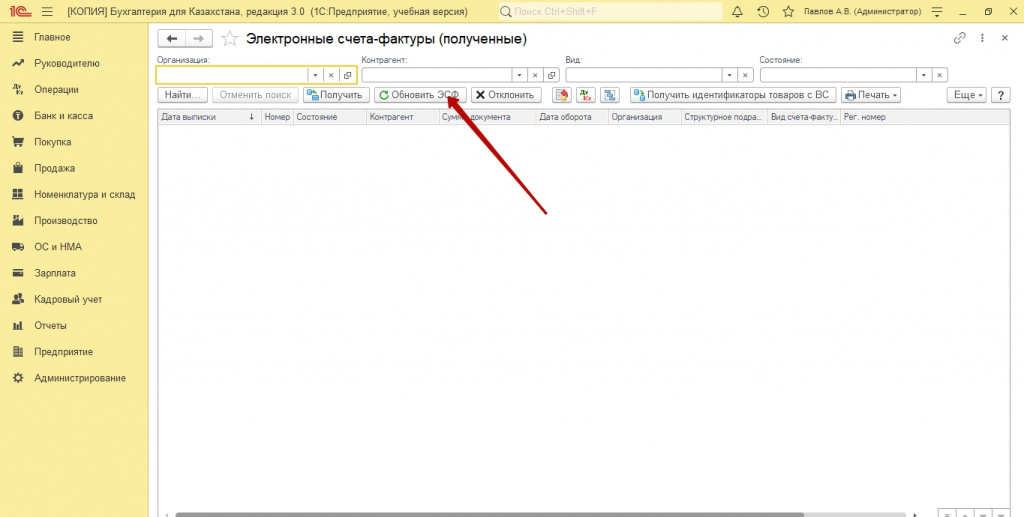Click the back navigation arrow
This screenshot has width=1024, height=517.
click(x=172, y=38)
